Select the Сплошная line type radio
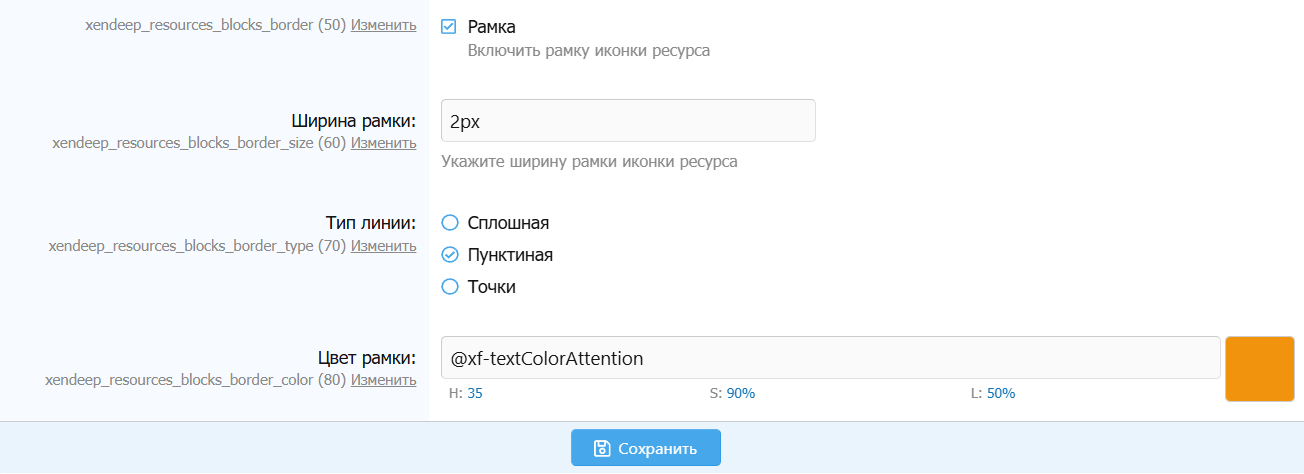 [x=449, y=223]
